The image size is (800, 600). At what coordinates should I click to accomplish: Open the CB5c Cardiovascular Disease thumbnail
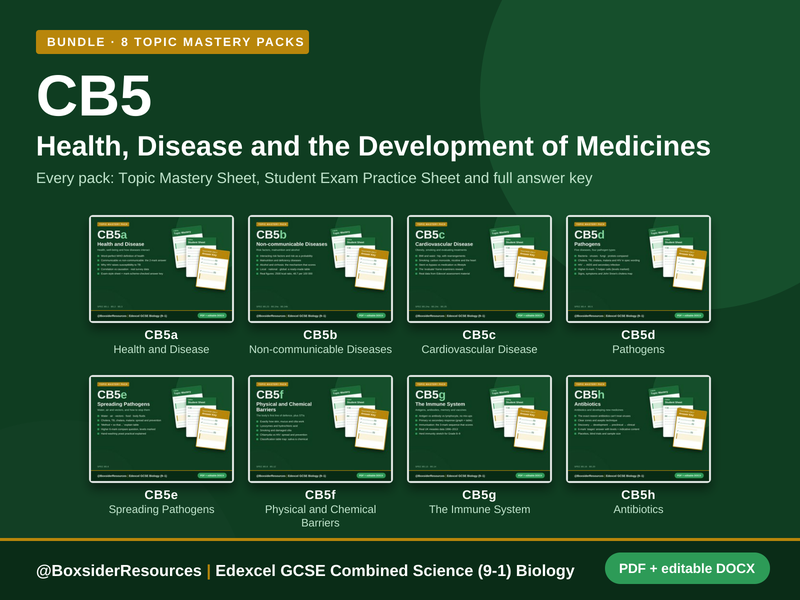click(480, 269)
